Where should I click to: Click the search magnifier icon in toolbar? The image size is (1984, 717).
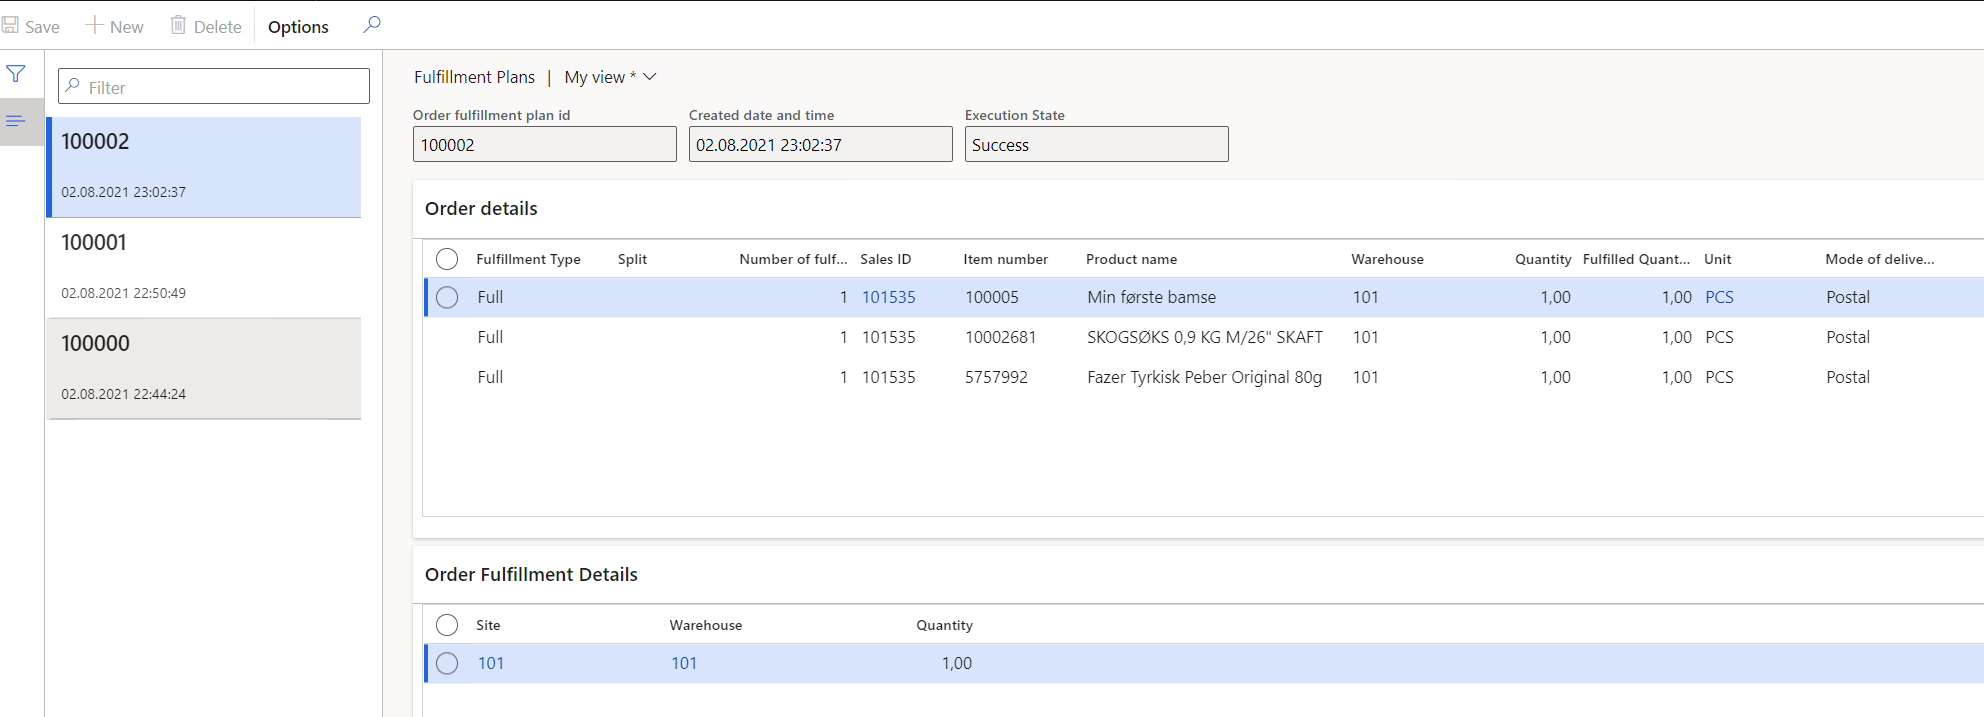(372, 25)
